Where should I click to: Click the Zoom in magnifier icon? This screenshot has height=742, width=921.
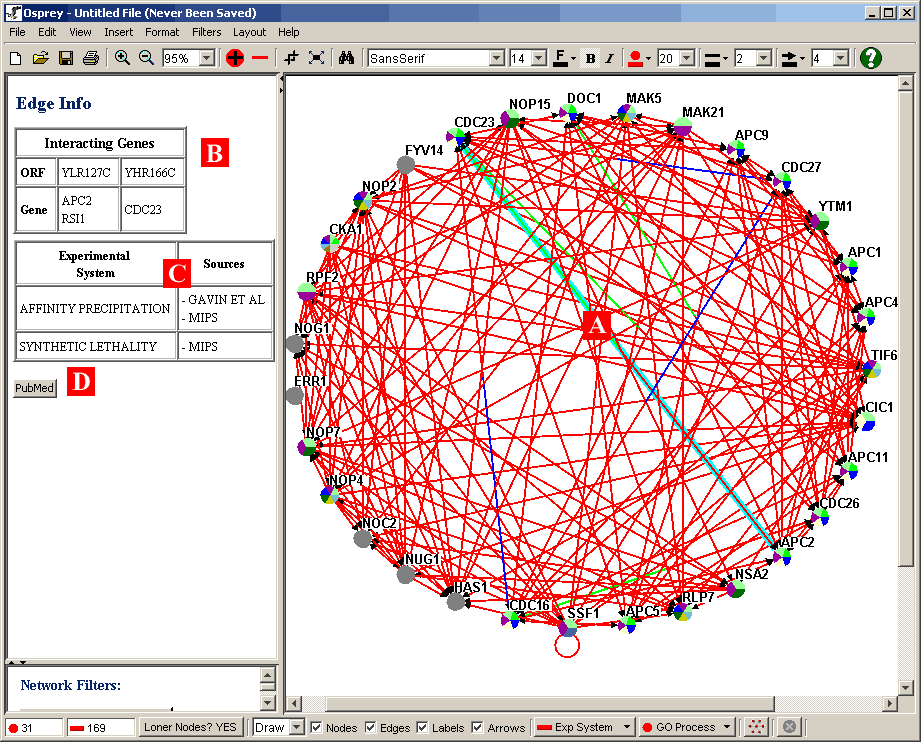tap(122, 59)
